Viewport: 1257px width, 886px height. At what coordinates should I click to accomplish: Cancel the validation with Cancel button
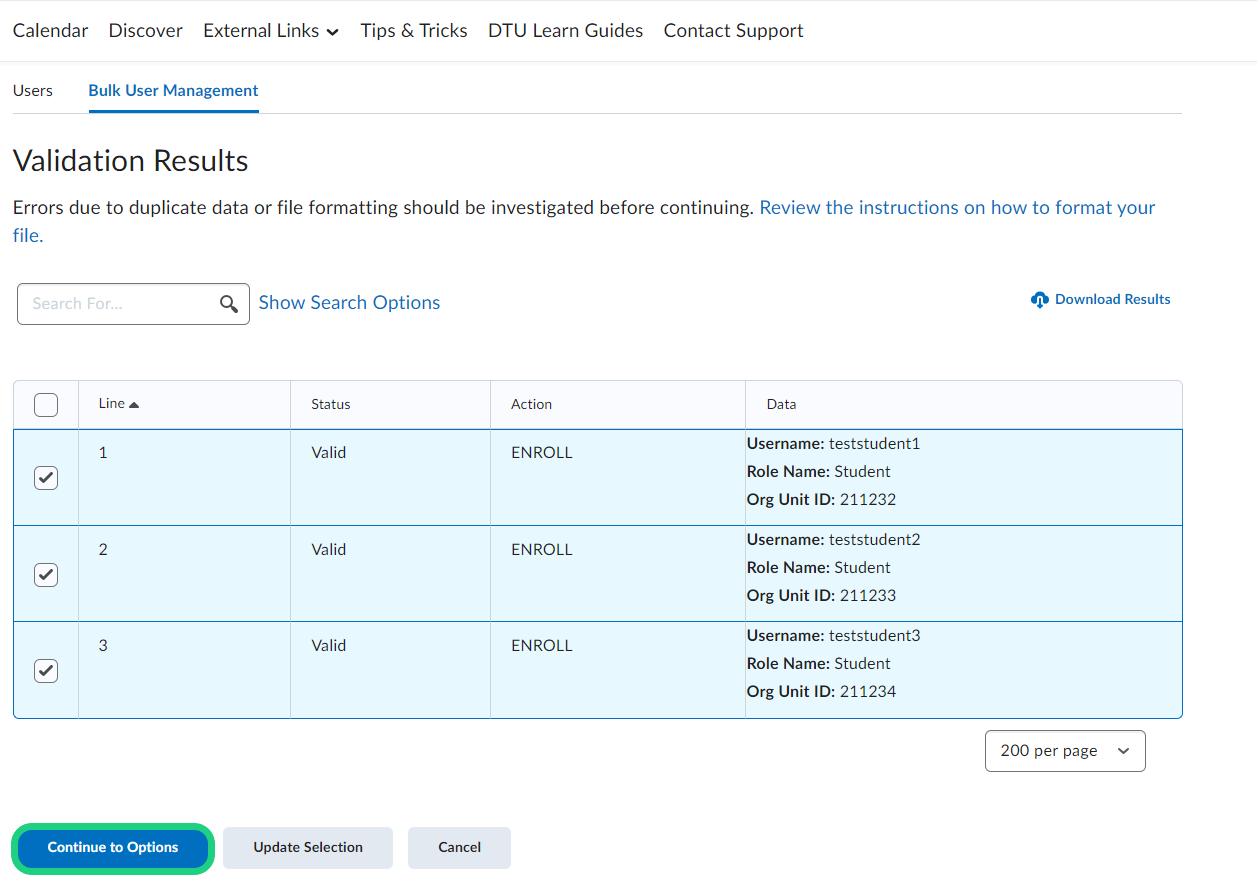coord(459,847)
